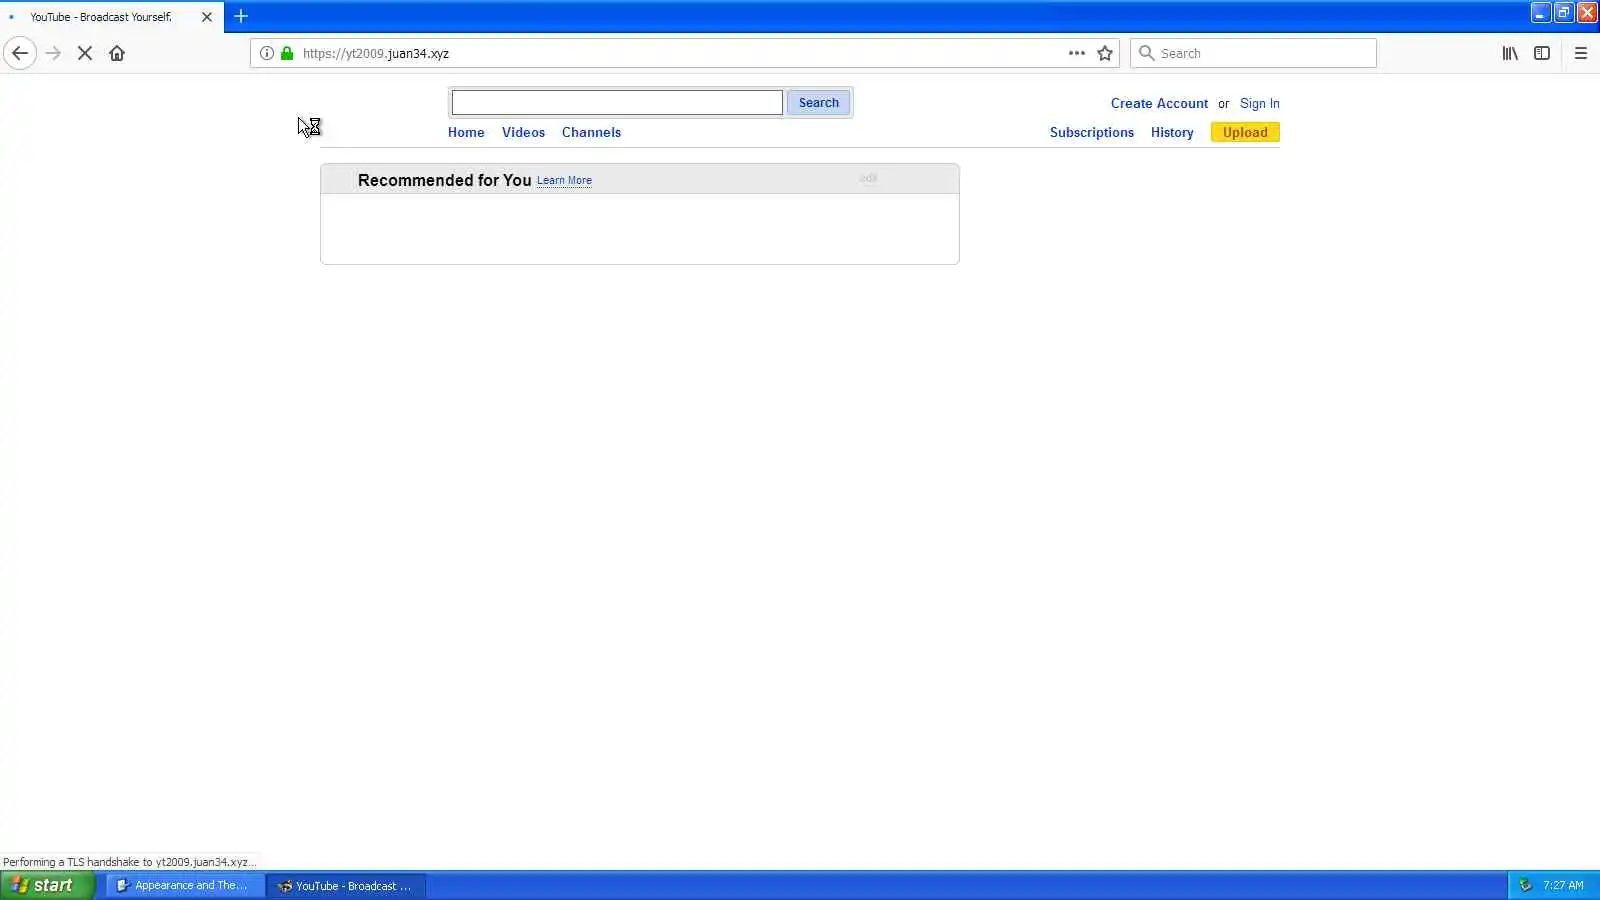
Task: Bookmark this page with the star
Action: 1105,53
